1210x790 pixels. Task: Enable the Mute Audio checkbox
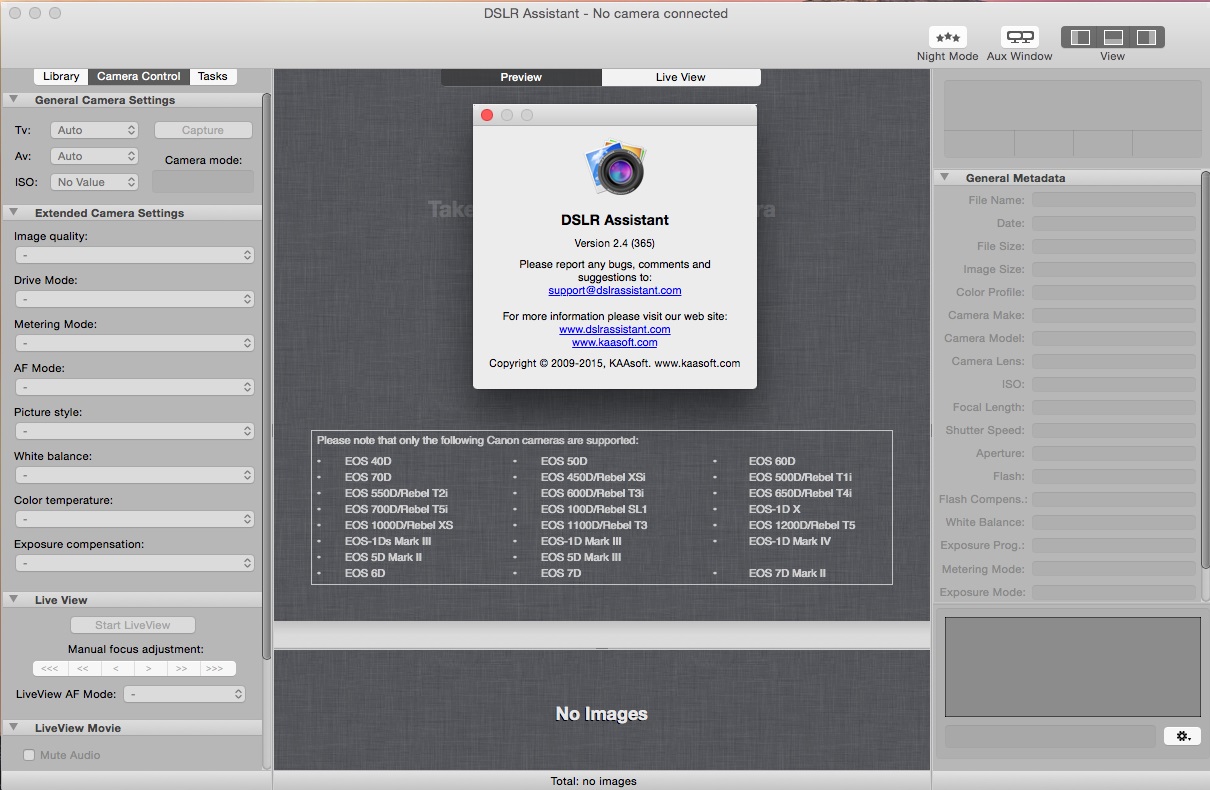(29, 755)
